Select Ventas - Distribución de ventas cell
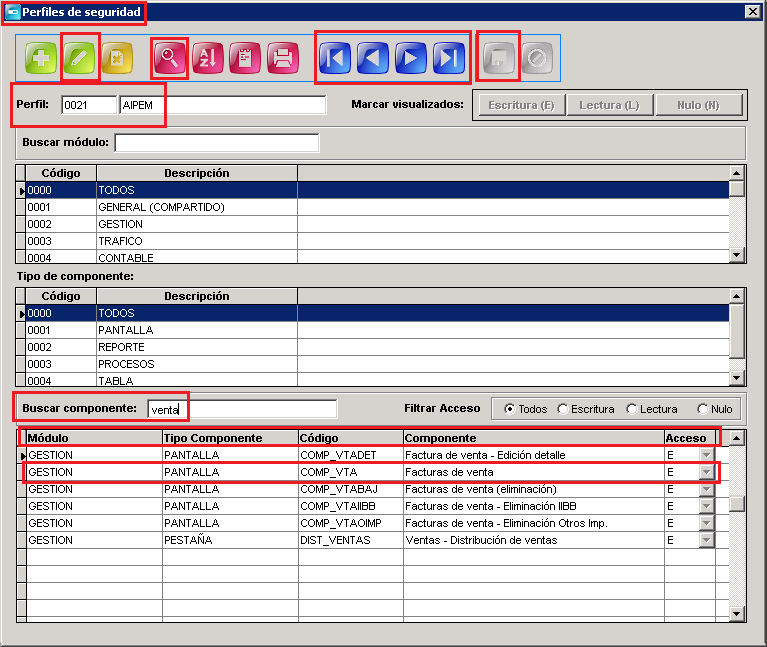The width and height of the screenshot is (767, 647). coord(534,540)
